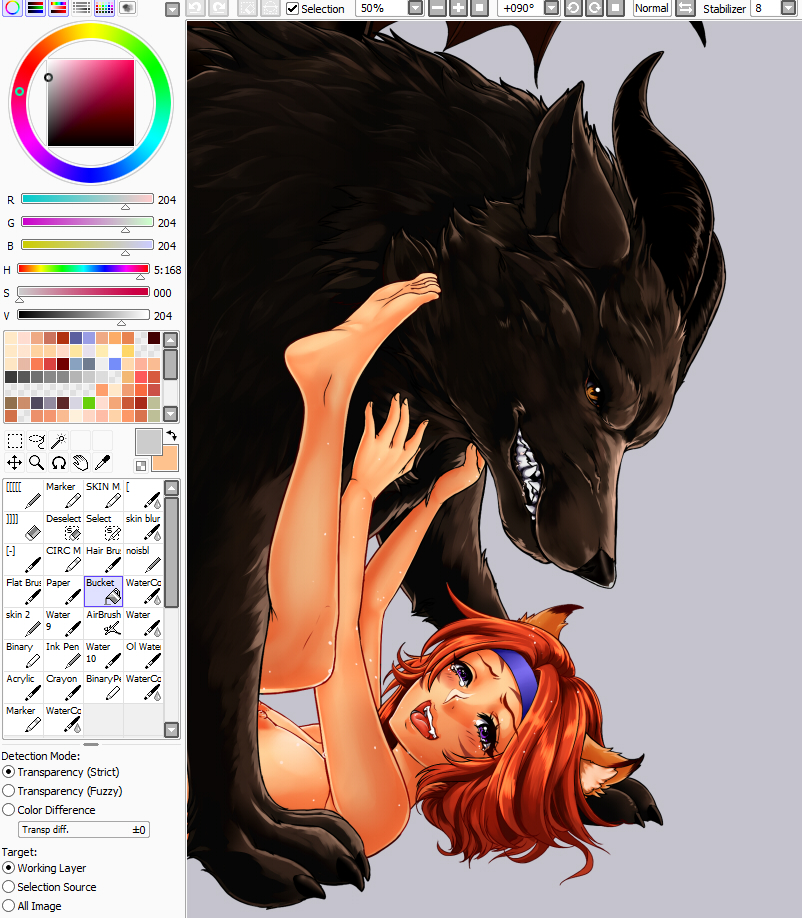Choose the skin blur brush
Image resolution: width=802 pixels, height=918 pixels.
[x=143, y=527]
